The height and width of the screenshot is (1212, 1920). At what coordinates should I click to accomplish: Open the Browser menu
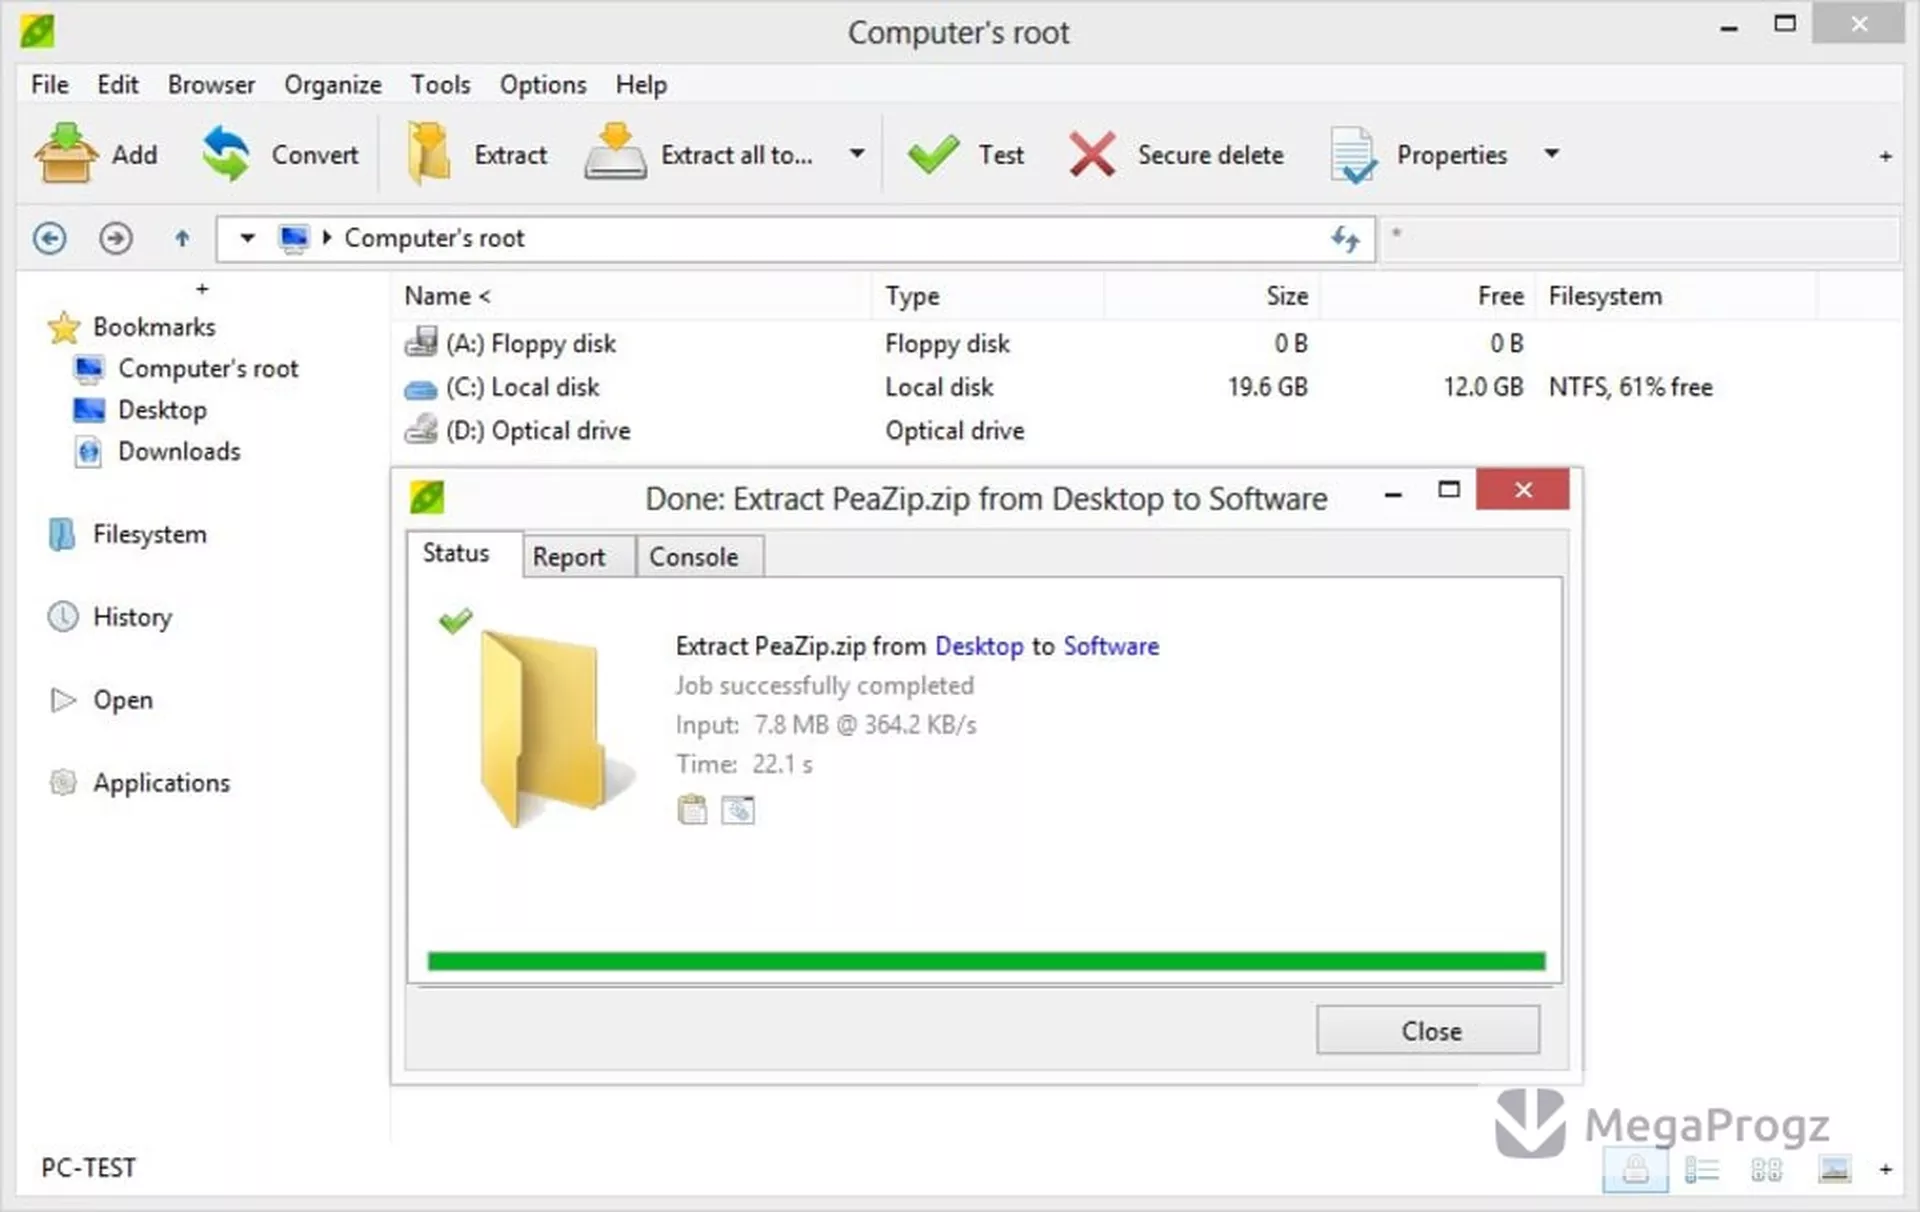coord(211,85)
